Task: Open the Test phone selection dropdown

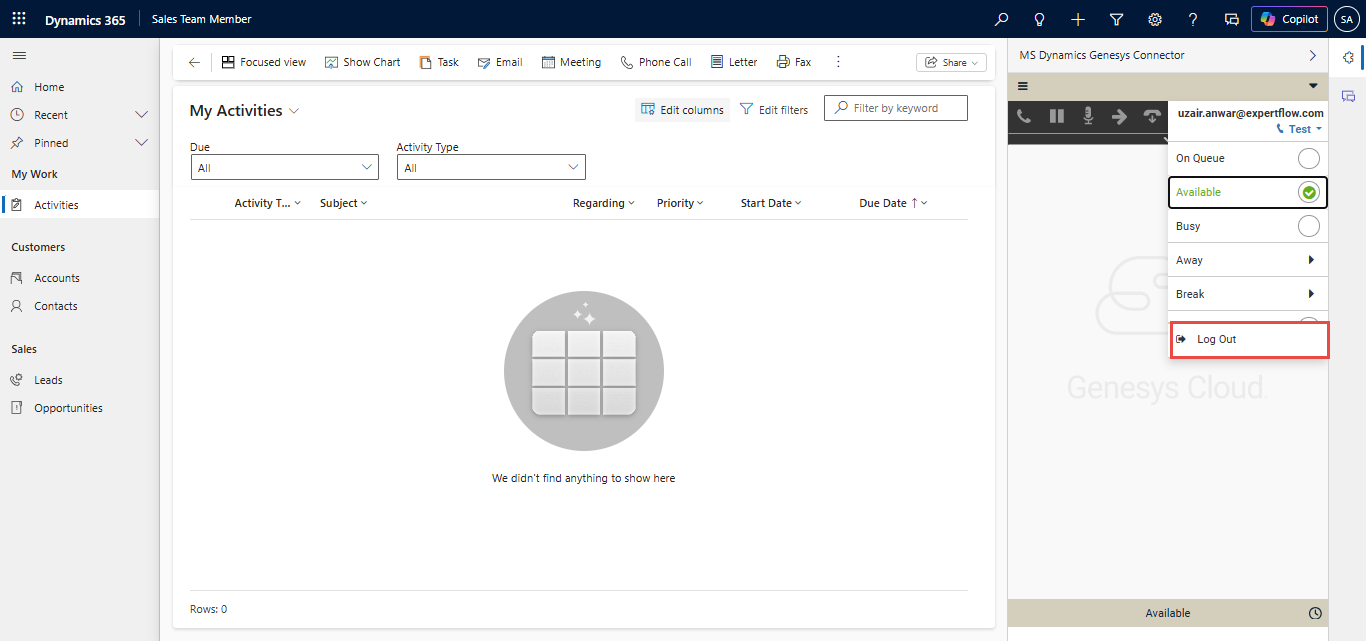Action: tap(1300, 129)
